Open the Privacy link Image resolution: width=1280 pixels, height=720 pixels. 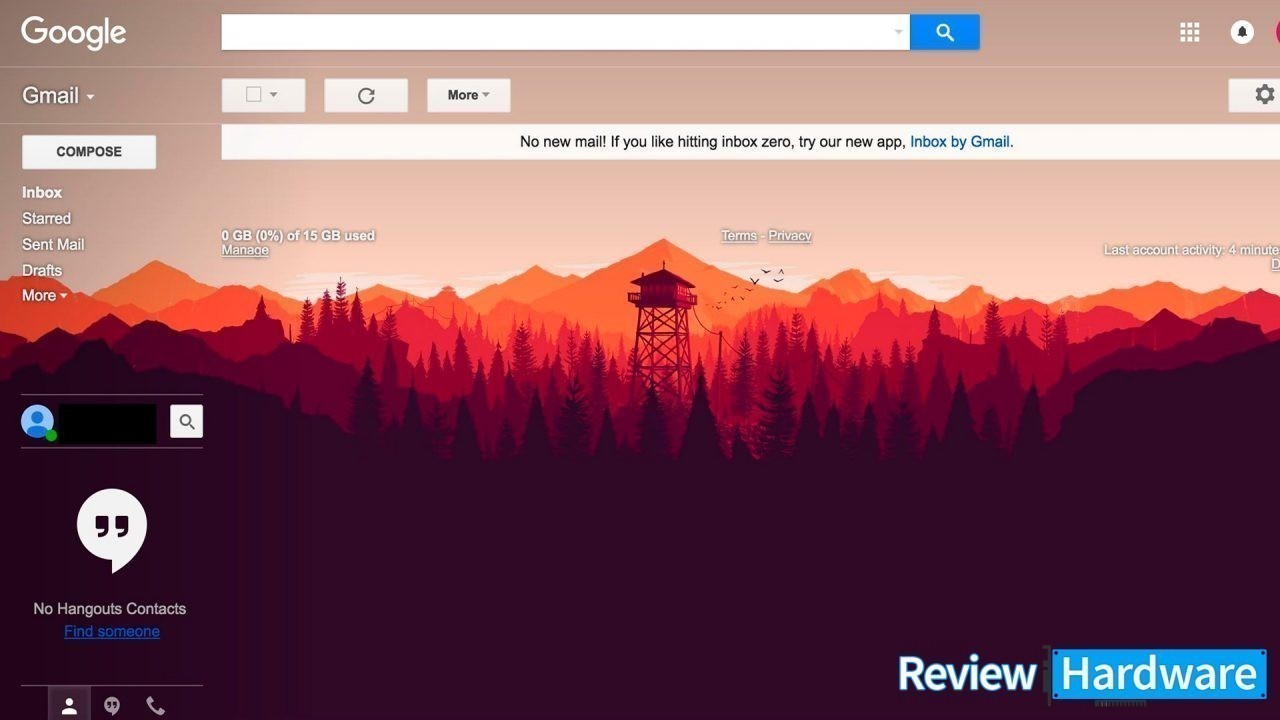790,236
